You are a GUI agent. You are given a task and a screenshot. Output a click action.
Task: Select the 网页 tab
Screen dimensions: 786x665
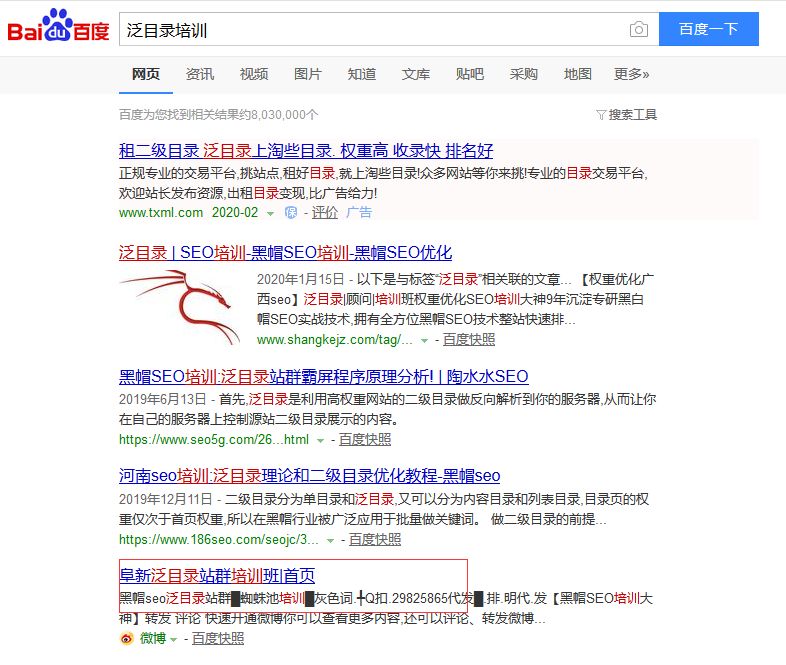point(145,74)
